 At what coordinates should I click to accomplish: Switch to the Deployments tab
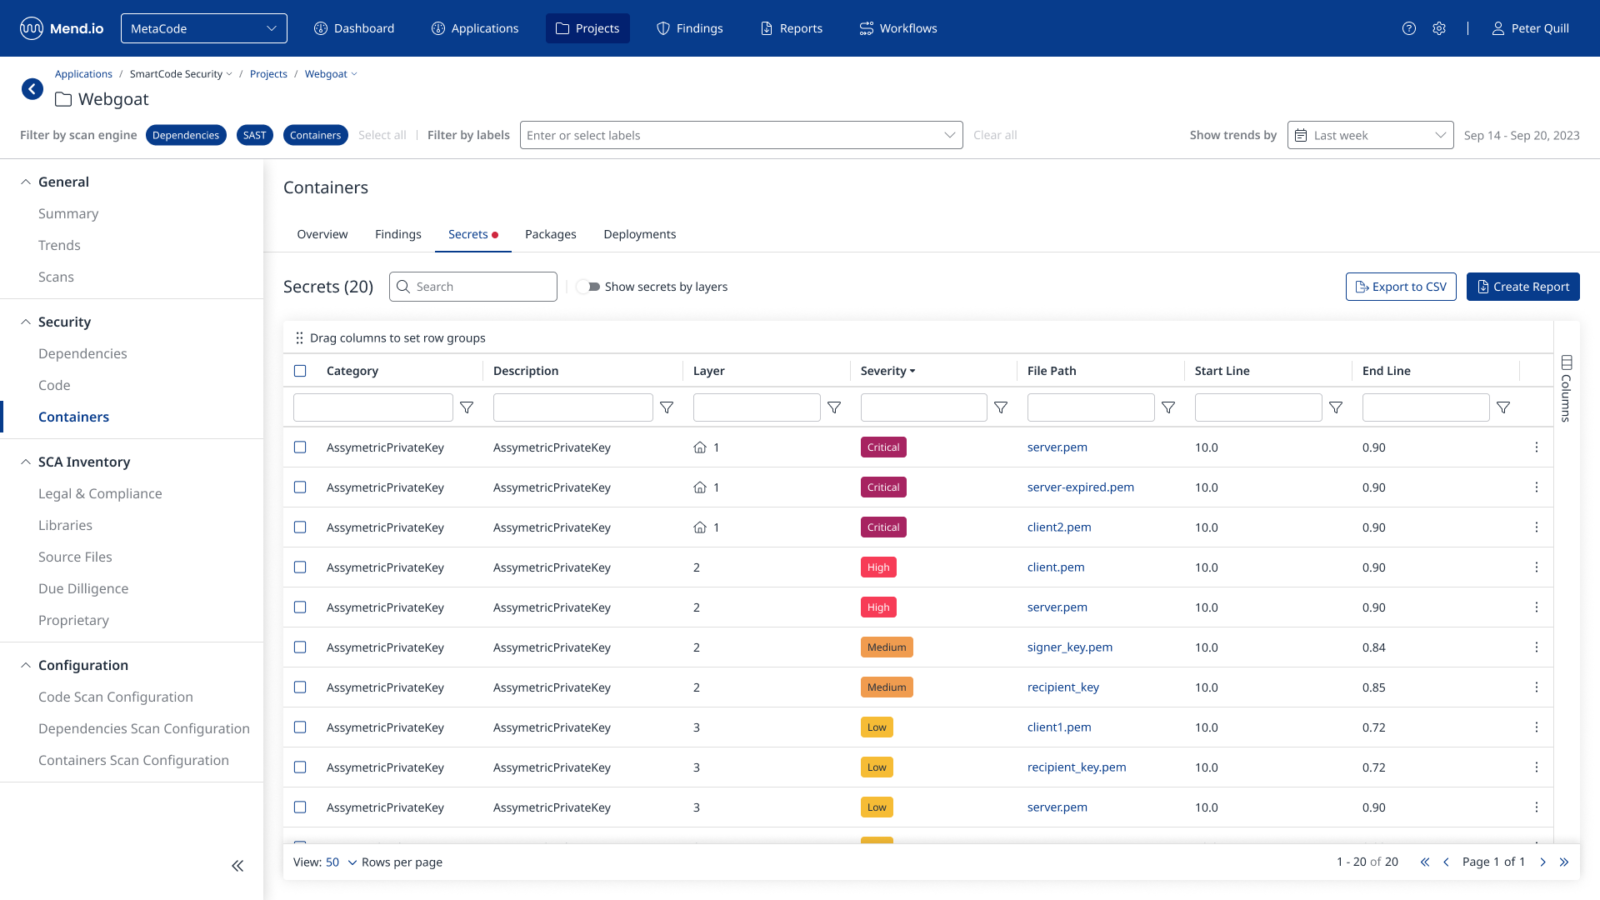point(640,234)
